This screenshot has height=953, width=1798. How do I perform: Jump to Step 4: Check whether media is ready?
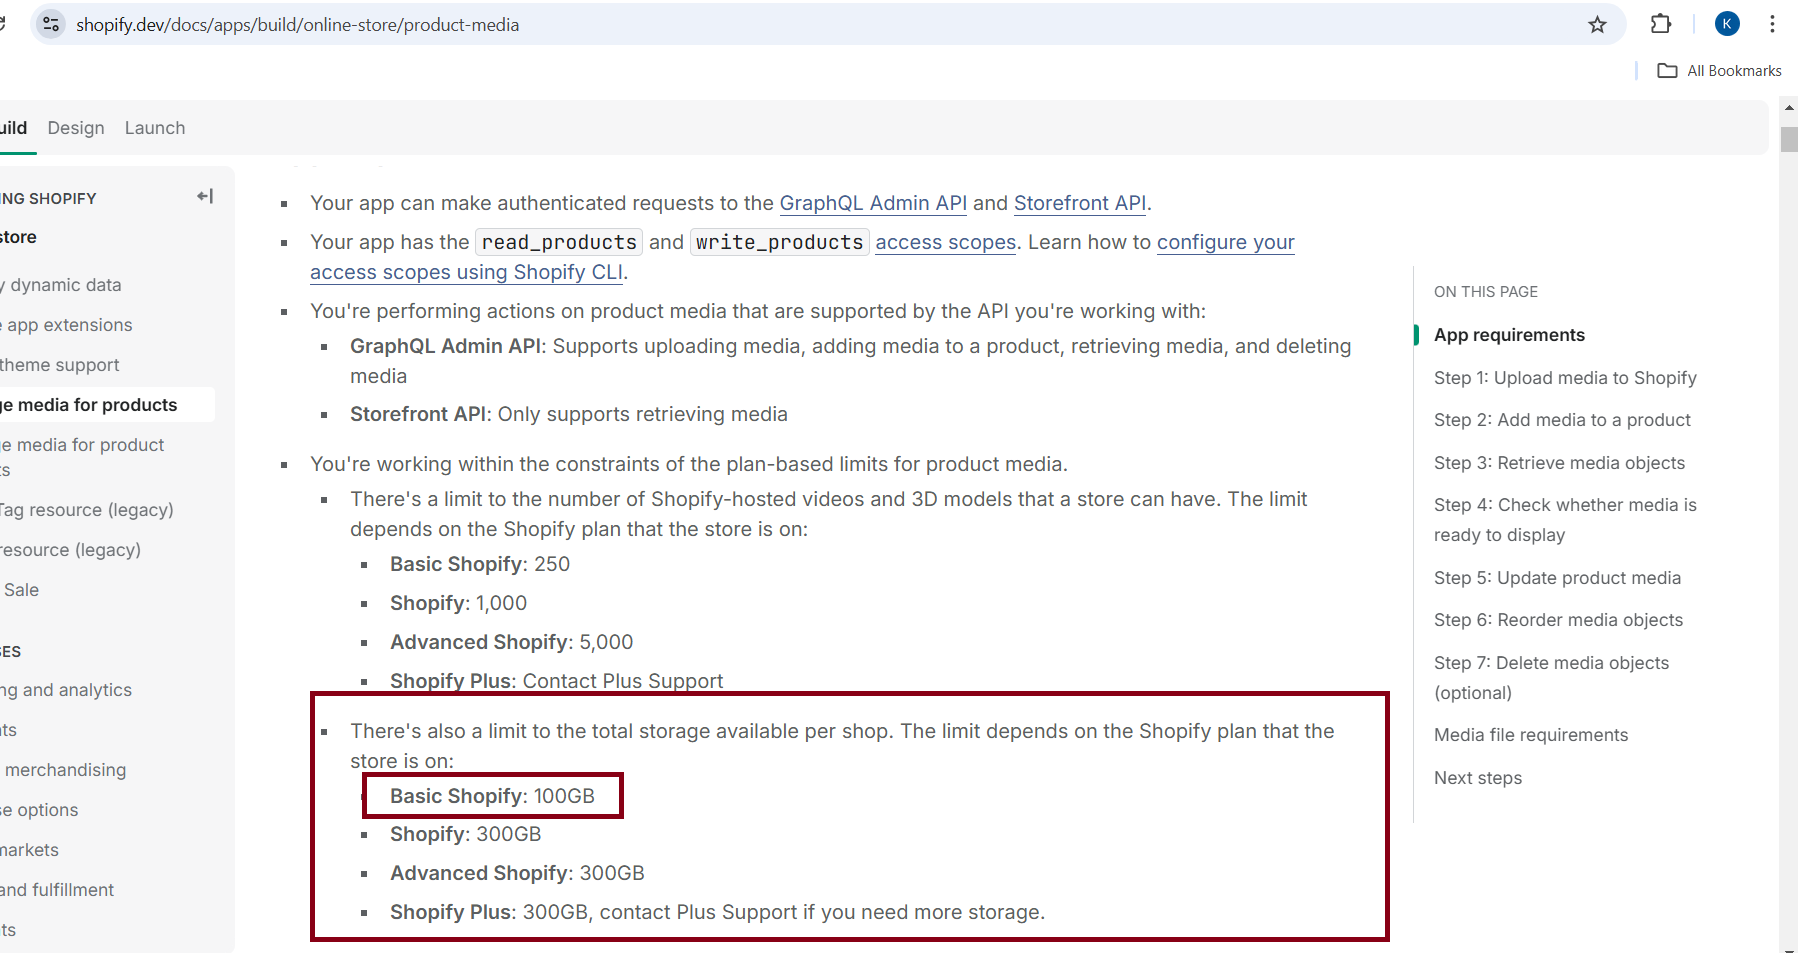(1565, 520)
